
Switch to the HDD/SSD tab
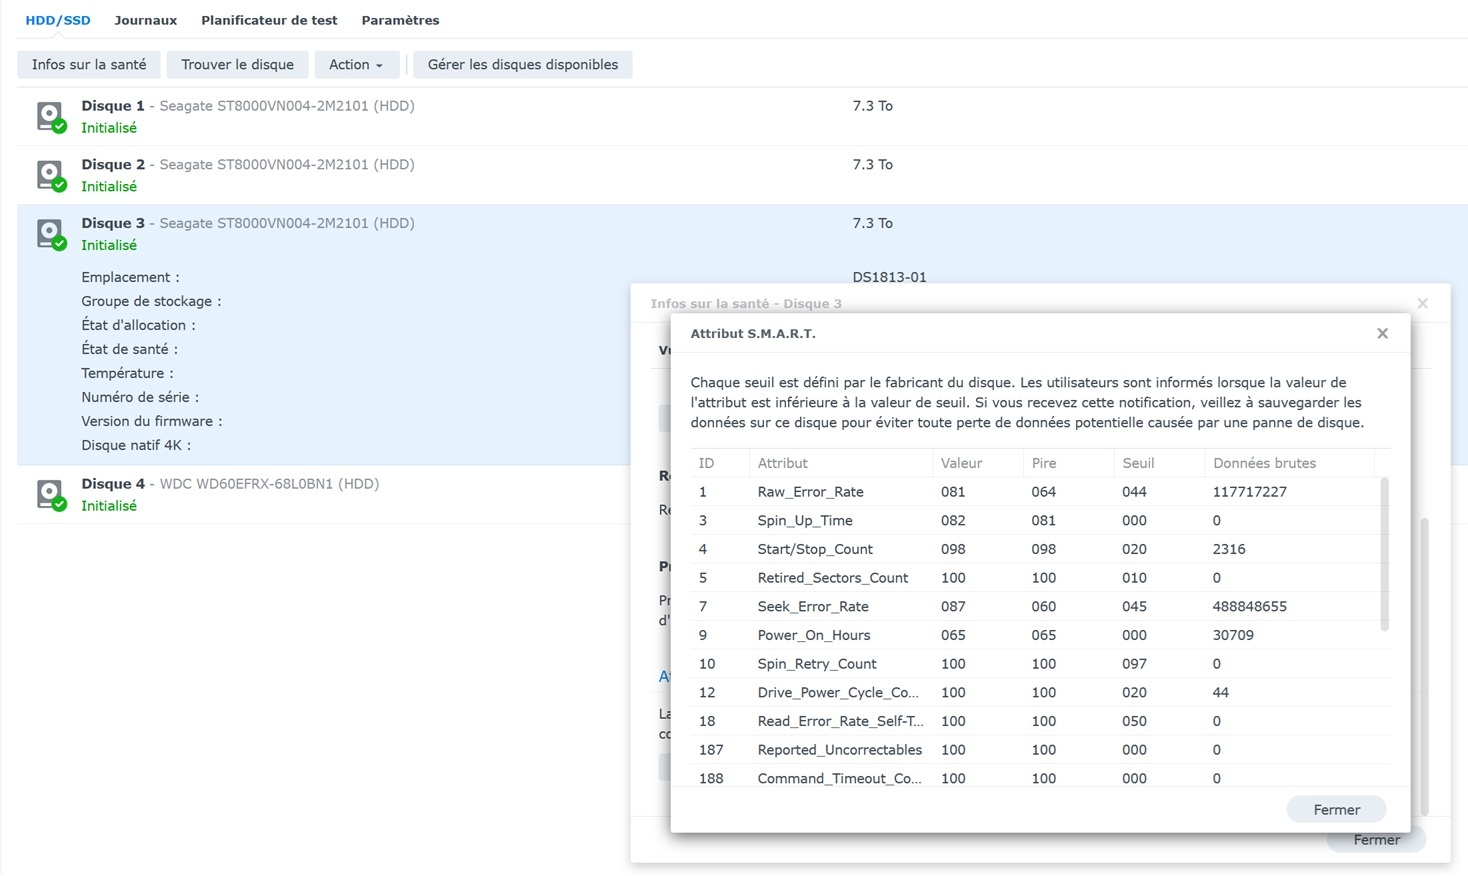pos(58,20)
